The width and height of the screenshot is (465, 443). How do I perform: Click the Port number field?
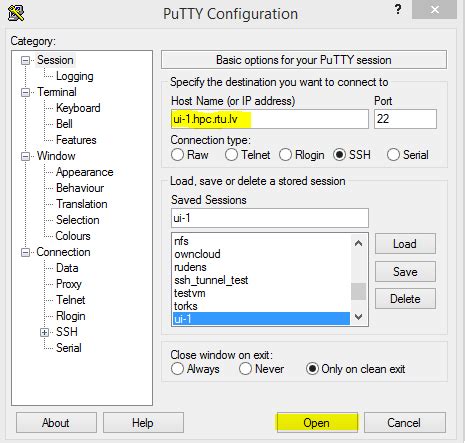point(405,119)
